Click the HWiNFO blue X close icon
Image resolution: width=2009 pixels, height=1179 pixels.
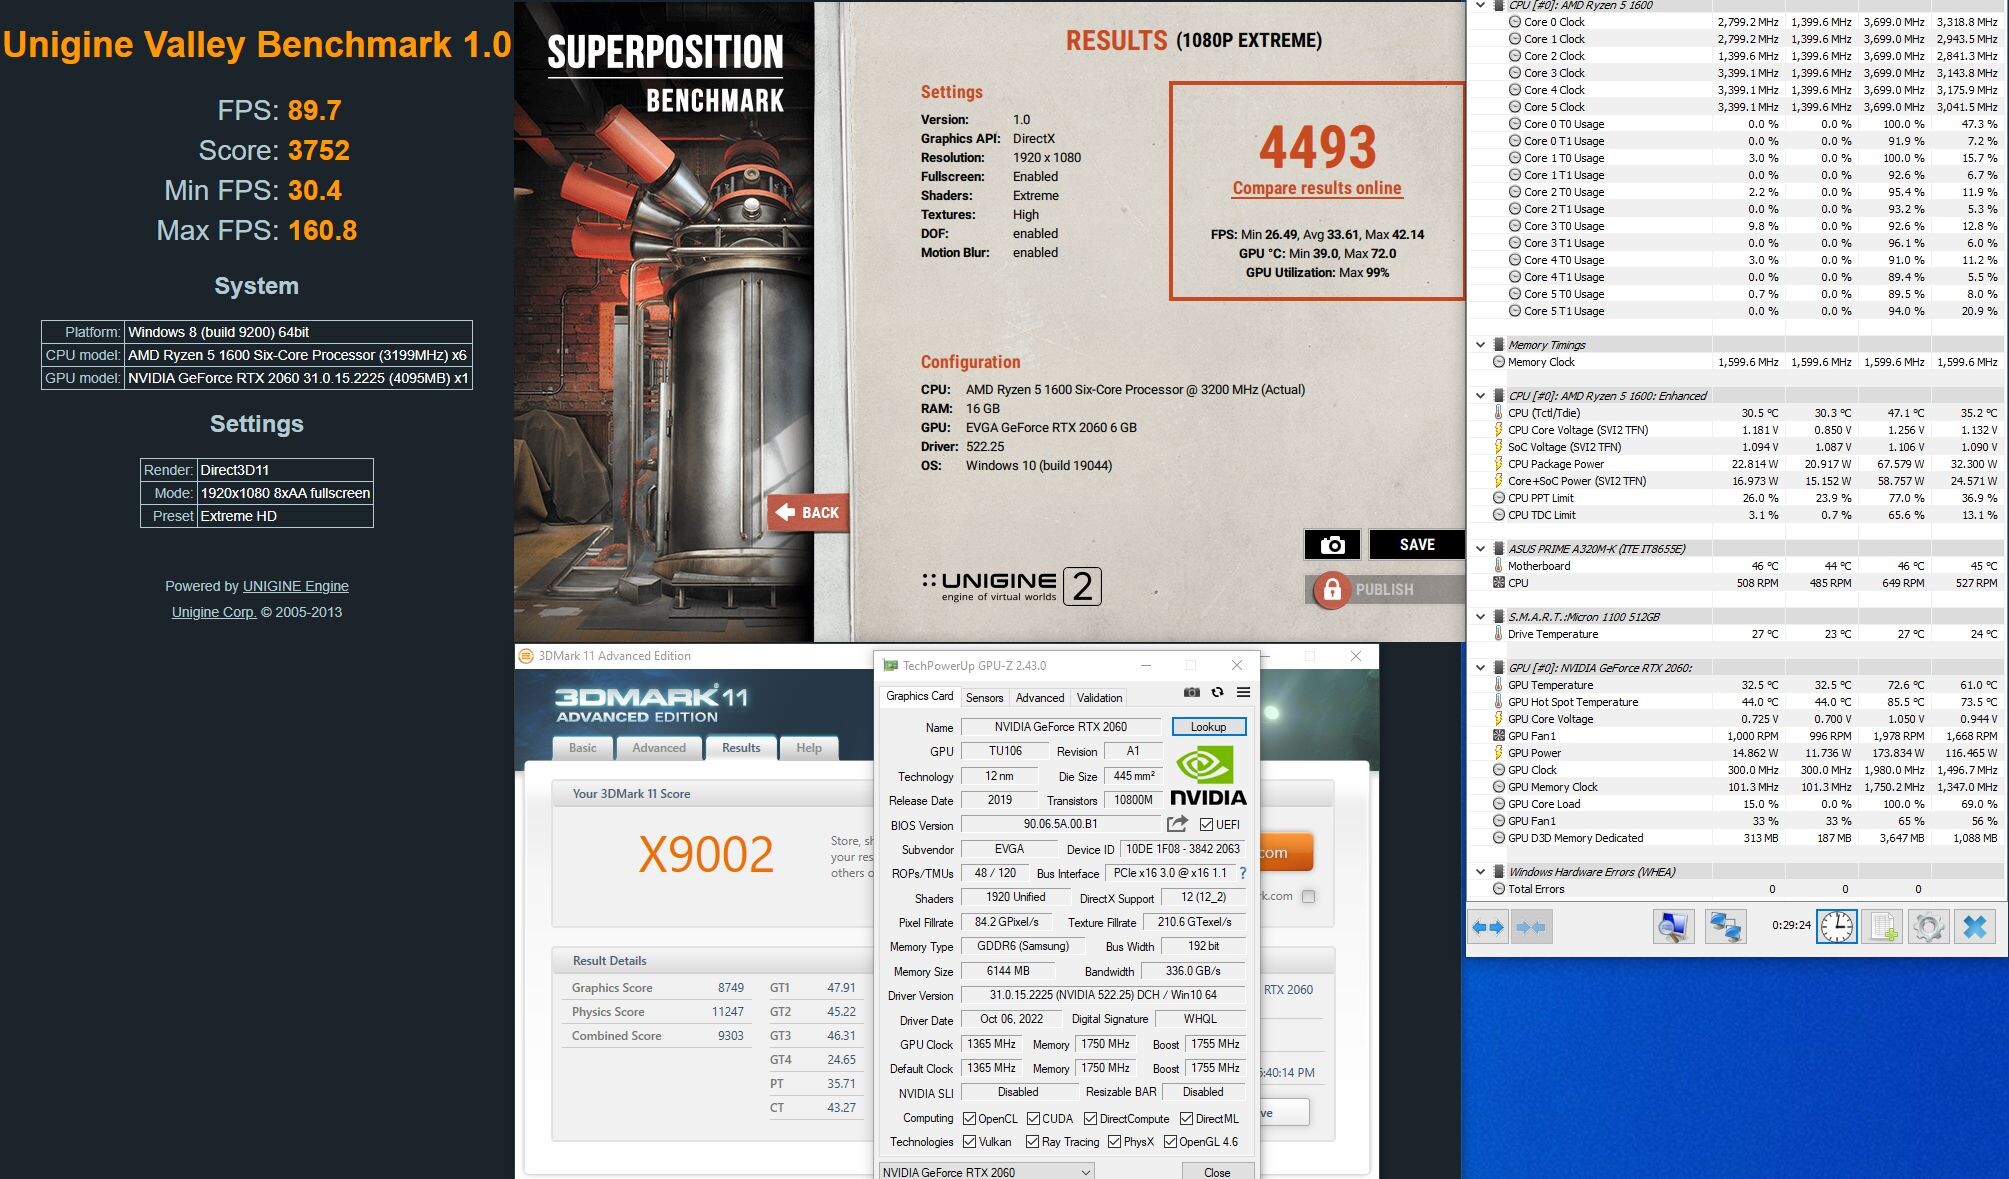[1975, 927]
